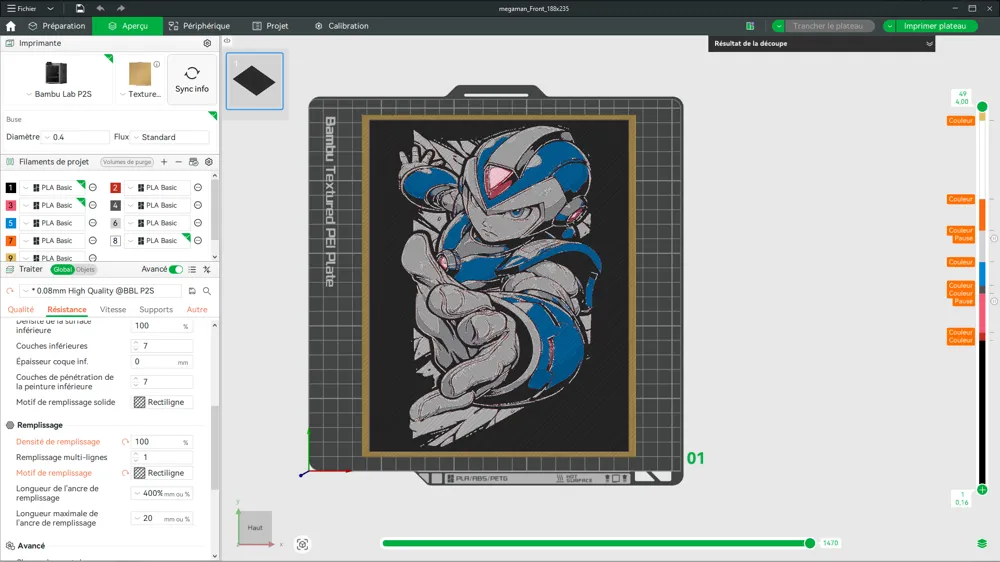This screenshot has width=1000, height=562.
Task: Click the Imprimer plateau button
Action: click(935, 26)
